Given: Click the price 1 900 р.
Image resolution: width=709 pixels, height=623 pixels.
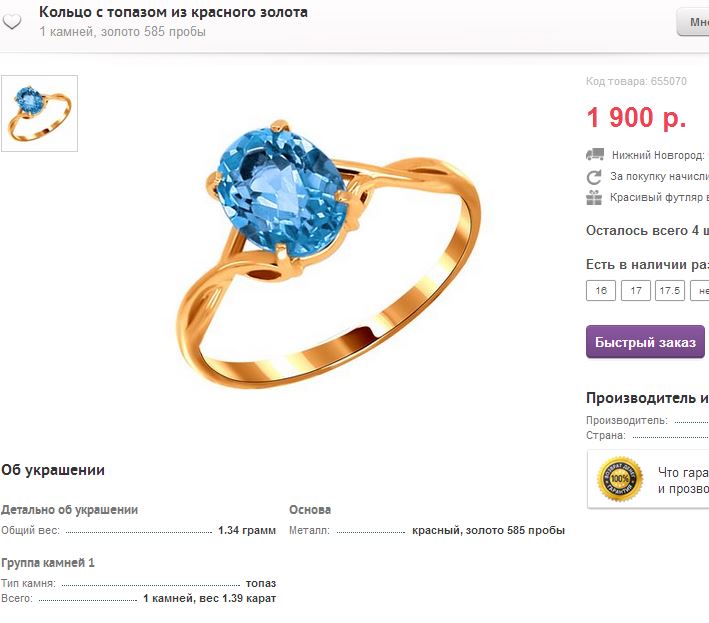Looking at the screenshot, I should pyautogui.click(x=636, y=118).
